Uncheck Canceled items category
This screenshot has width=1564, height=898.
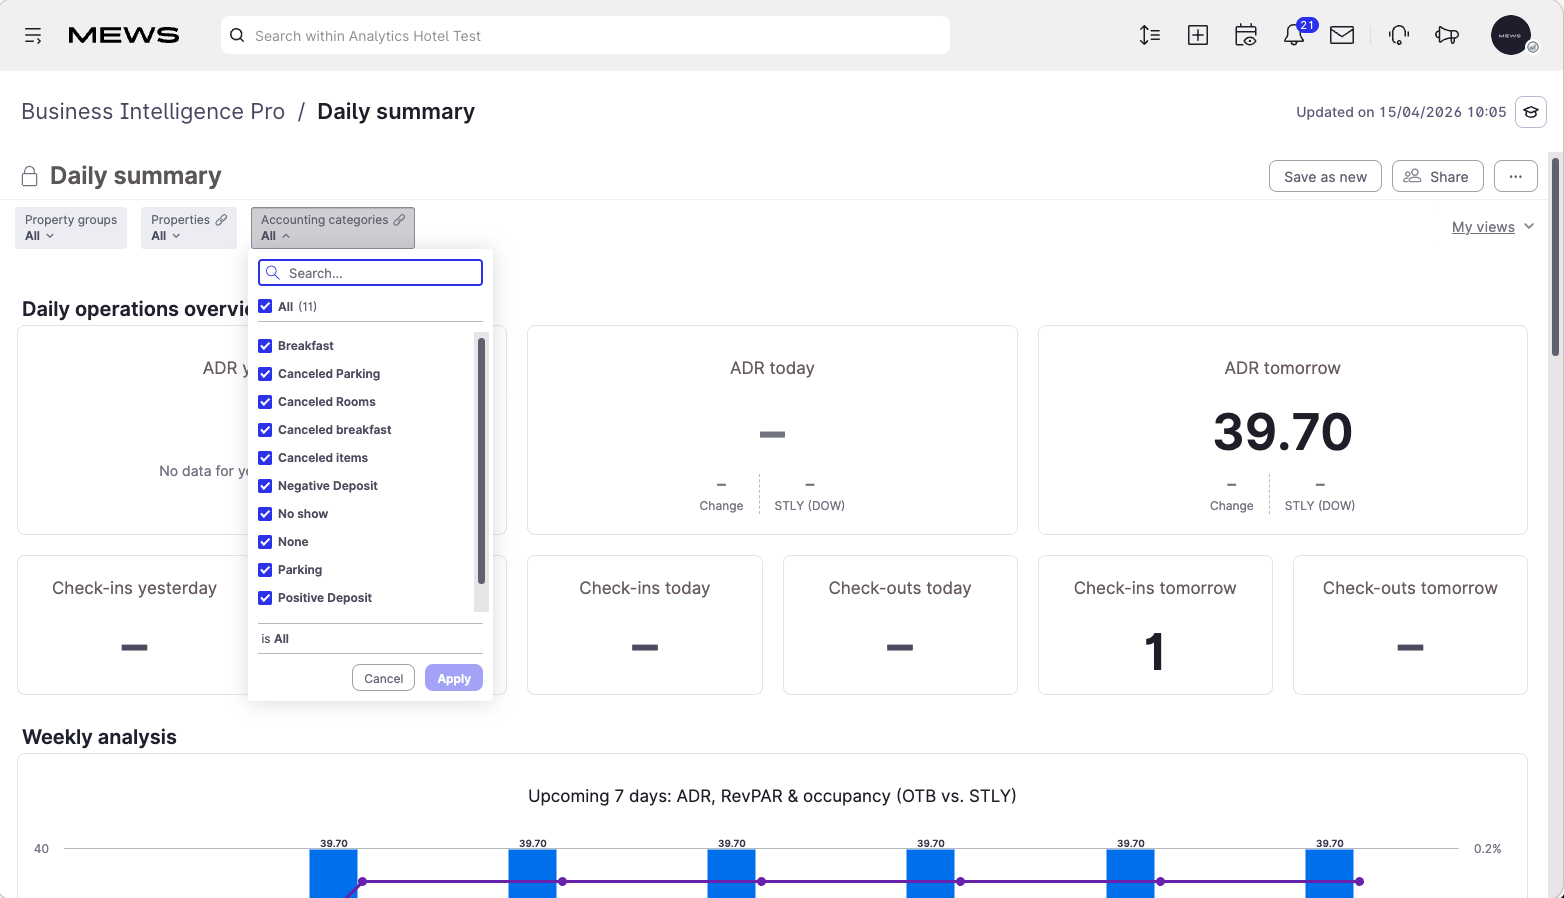tap(265, 458)
